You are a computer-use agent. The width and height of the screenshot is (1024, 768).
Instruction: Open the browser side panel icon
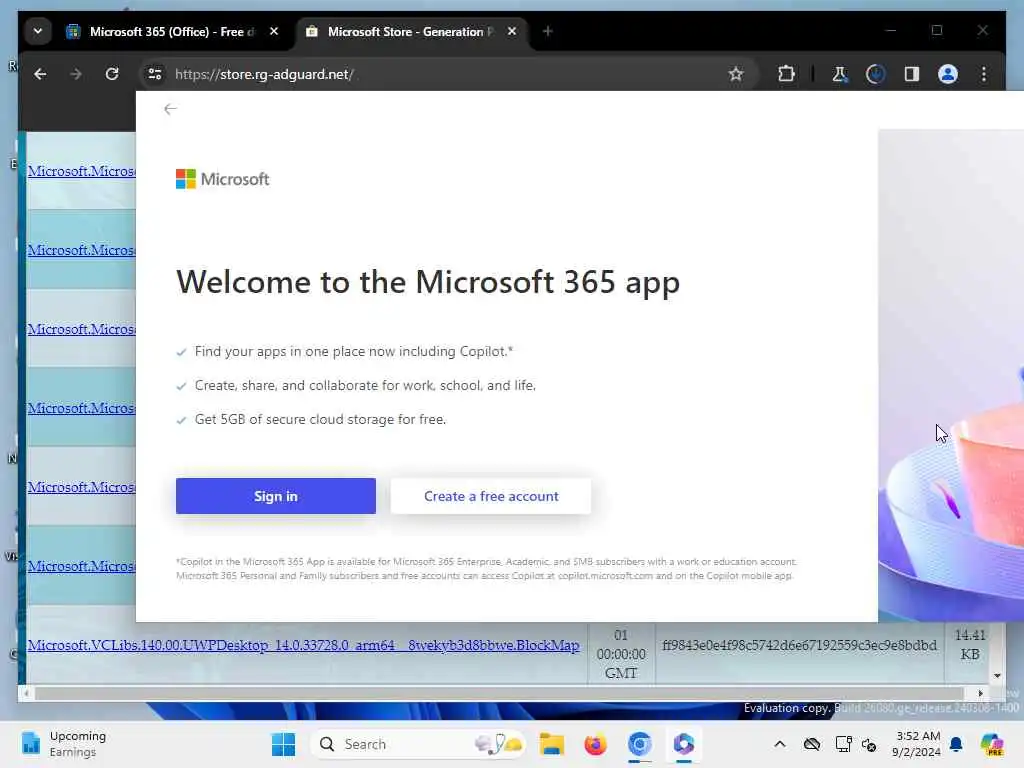click(x=912, y=74)
